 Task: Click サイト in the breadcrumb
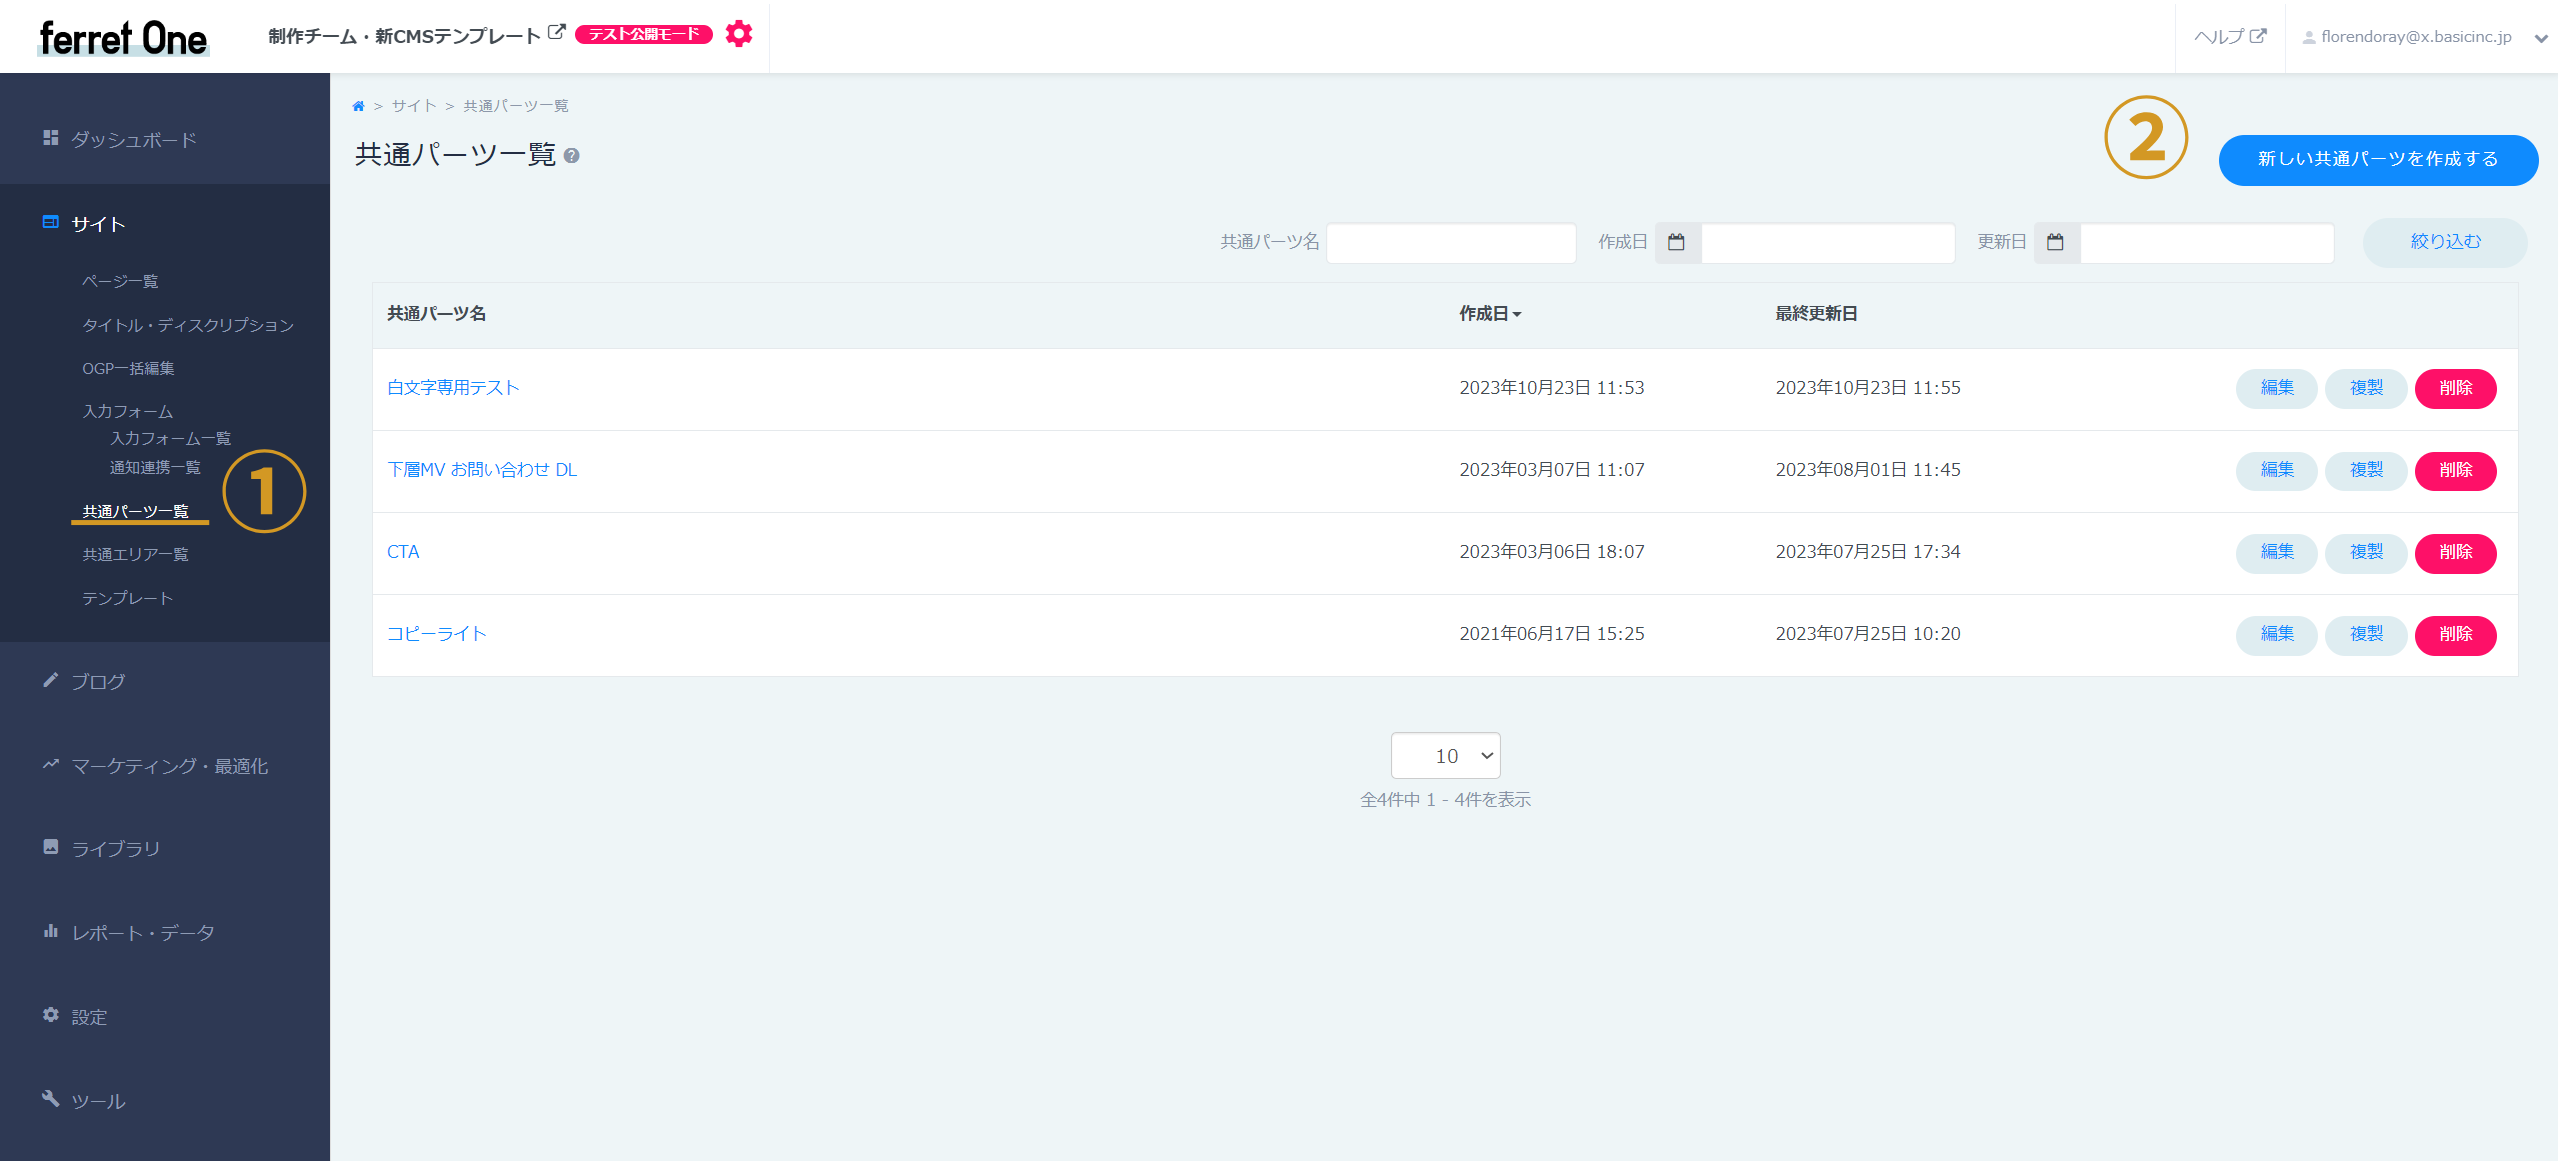click(414, 106)
